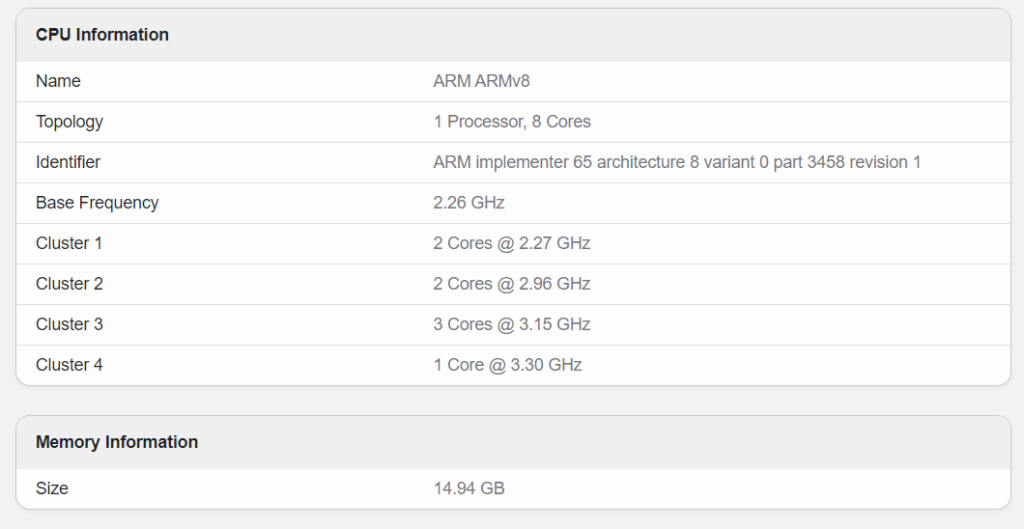Select the Name row label
Viewport: 1024px width, 529px height.
click(58, 81)
